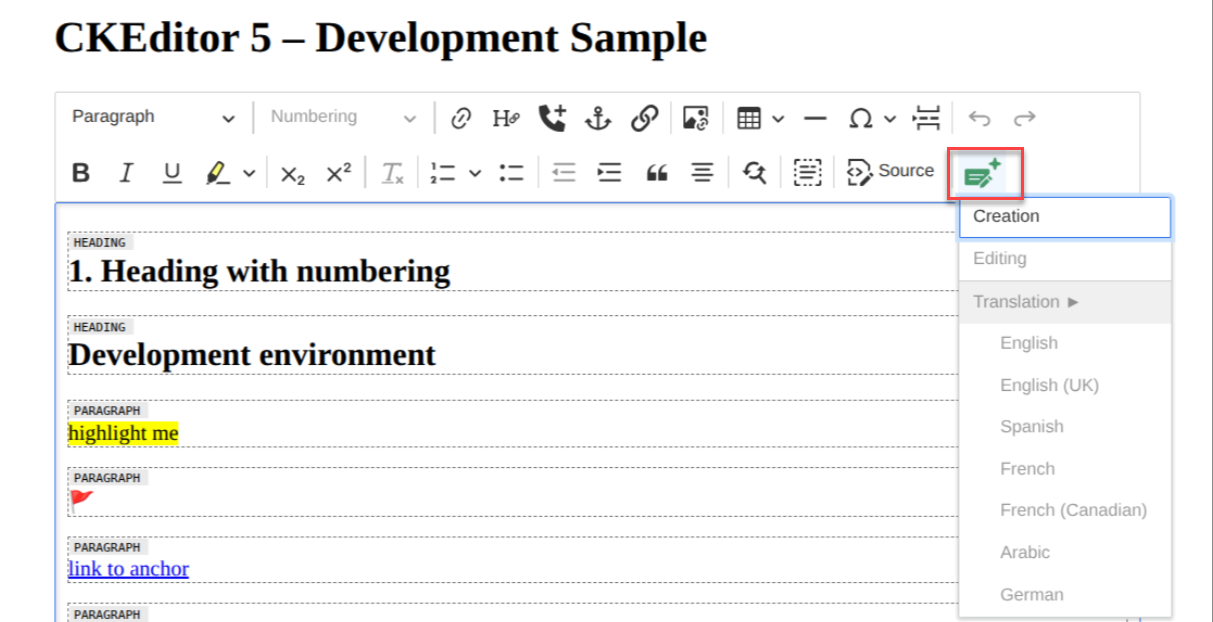
Task: Toggle italic formatting
Action: 126,173
